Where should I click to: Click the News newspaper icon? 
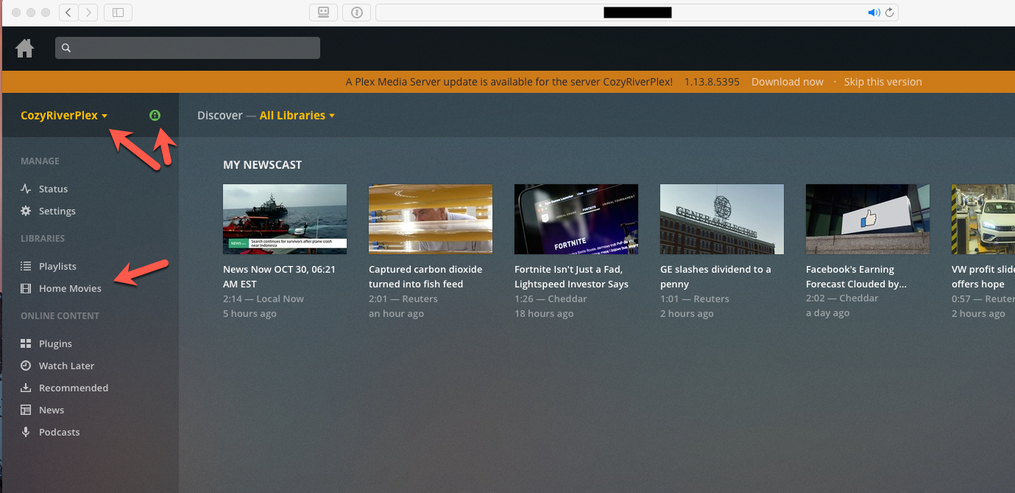[26, 410]
